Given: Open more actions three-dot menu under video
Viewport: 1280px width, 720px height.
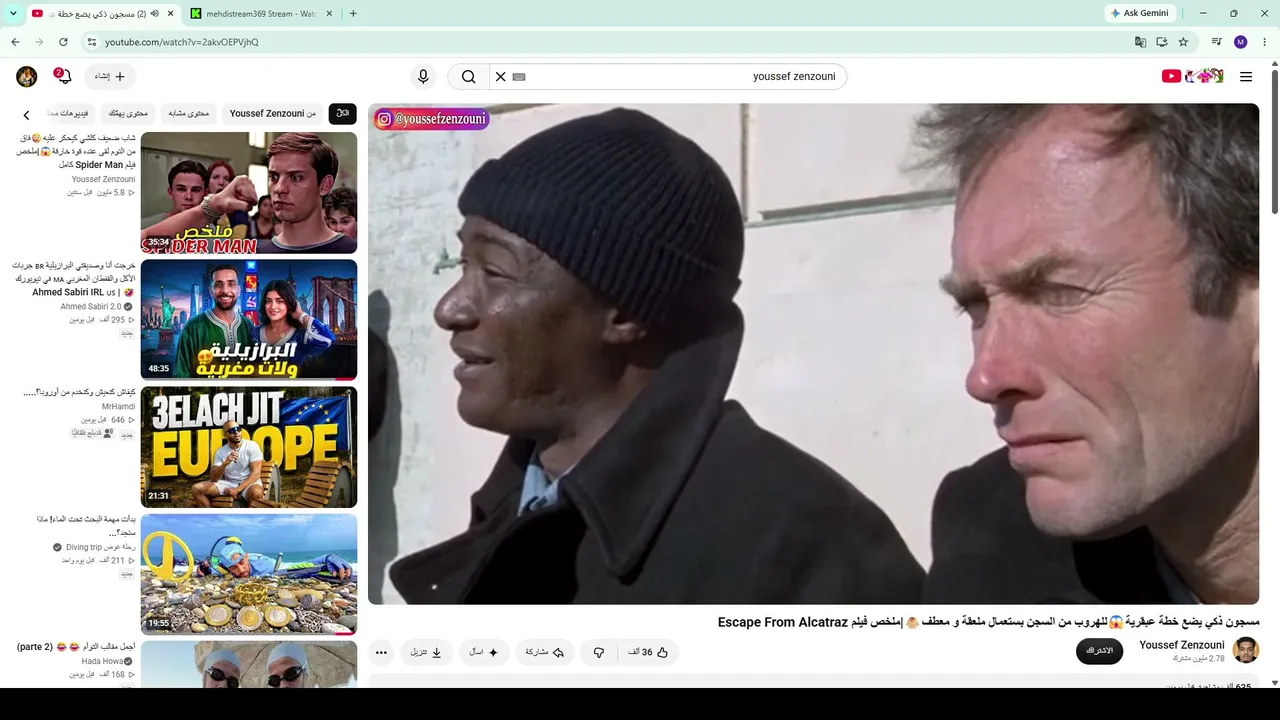Looking at the screenshot, I should click(x=381, y=652).
